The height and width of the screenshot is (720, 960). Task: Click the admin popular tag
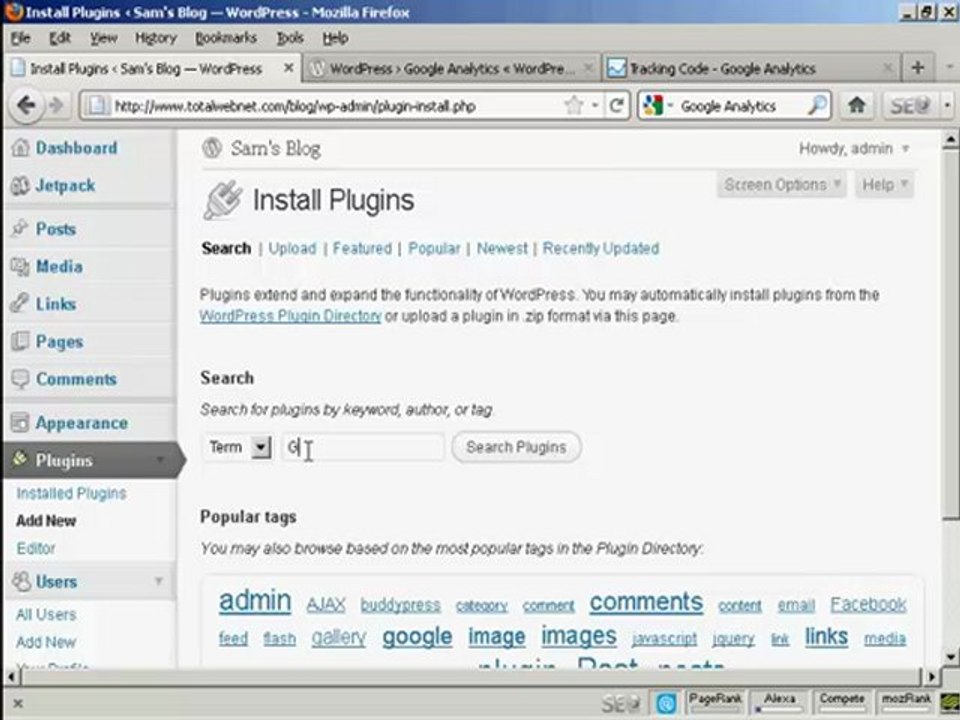point(255,601)
